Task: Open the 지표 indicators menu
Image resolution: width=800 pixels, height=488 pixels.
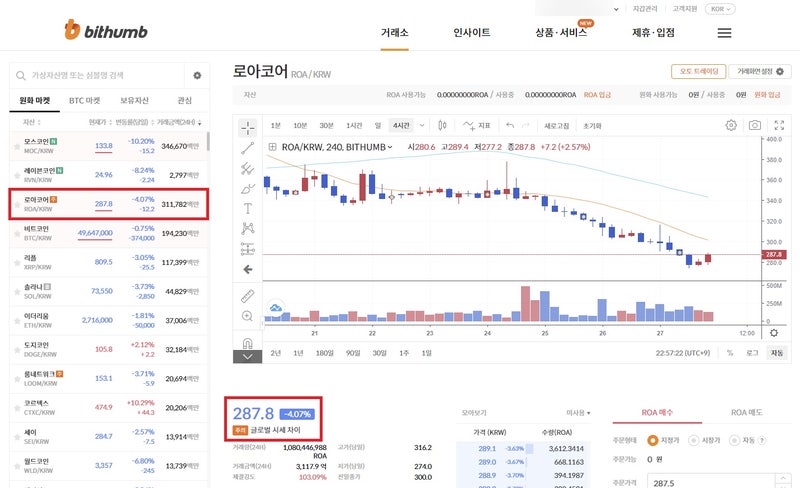Action: (x=477, y=125)
